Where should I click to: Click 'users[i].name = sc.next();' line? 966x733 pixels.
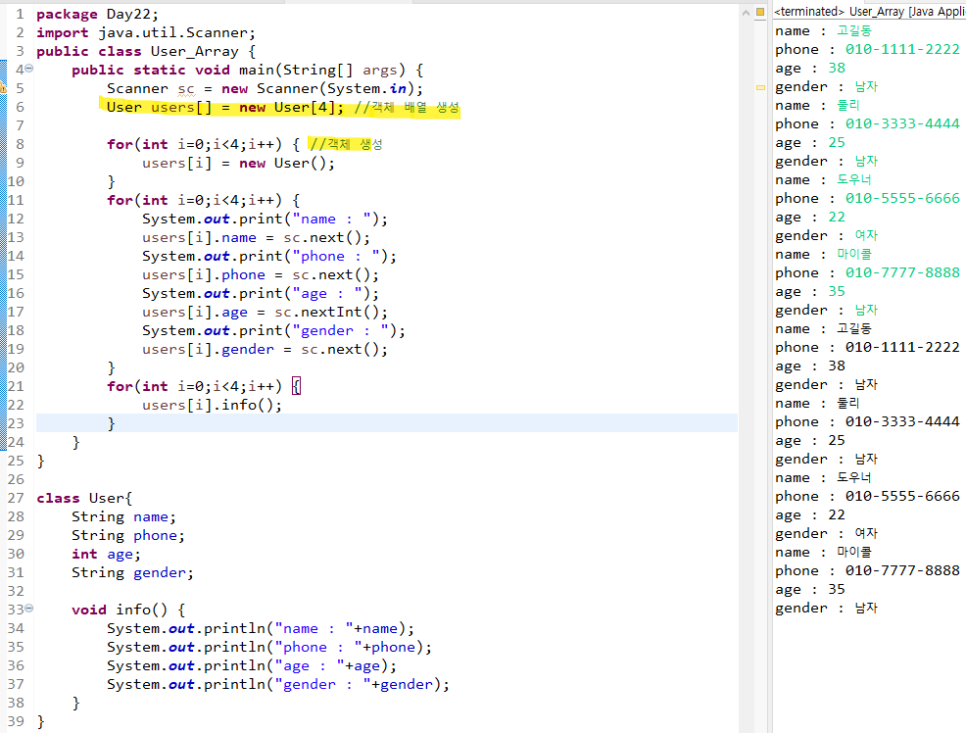[256, 238]
